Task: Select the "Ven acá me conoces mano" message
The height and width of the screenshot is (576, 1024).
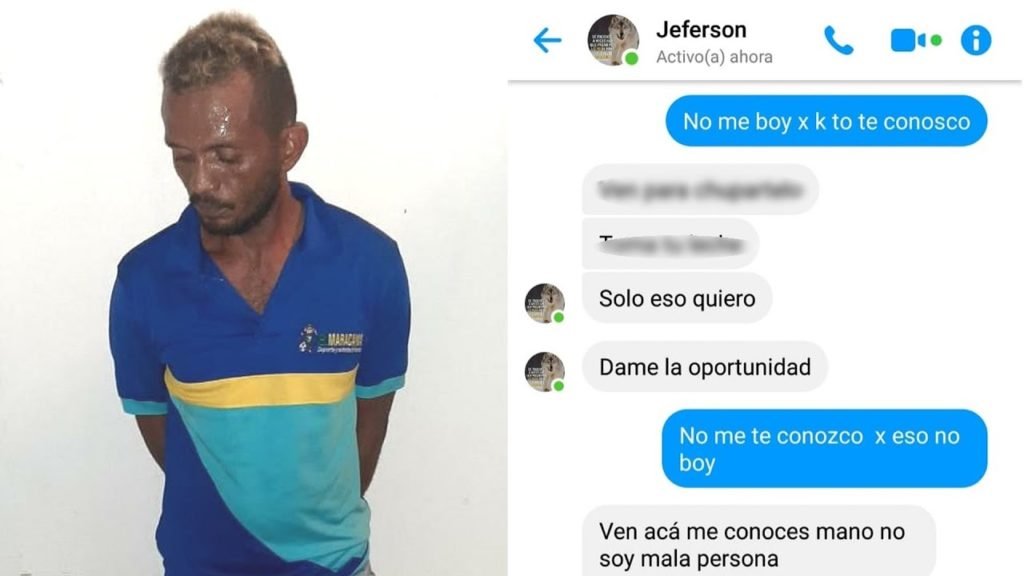Action: (x=758, y=541)
